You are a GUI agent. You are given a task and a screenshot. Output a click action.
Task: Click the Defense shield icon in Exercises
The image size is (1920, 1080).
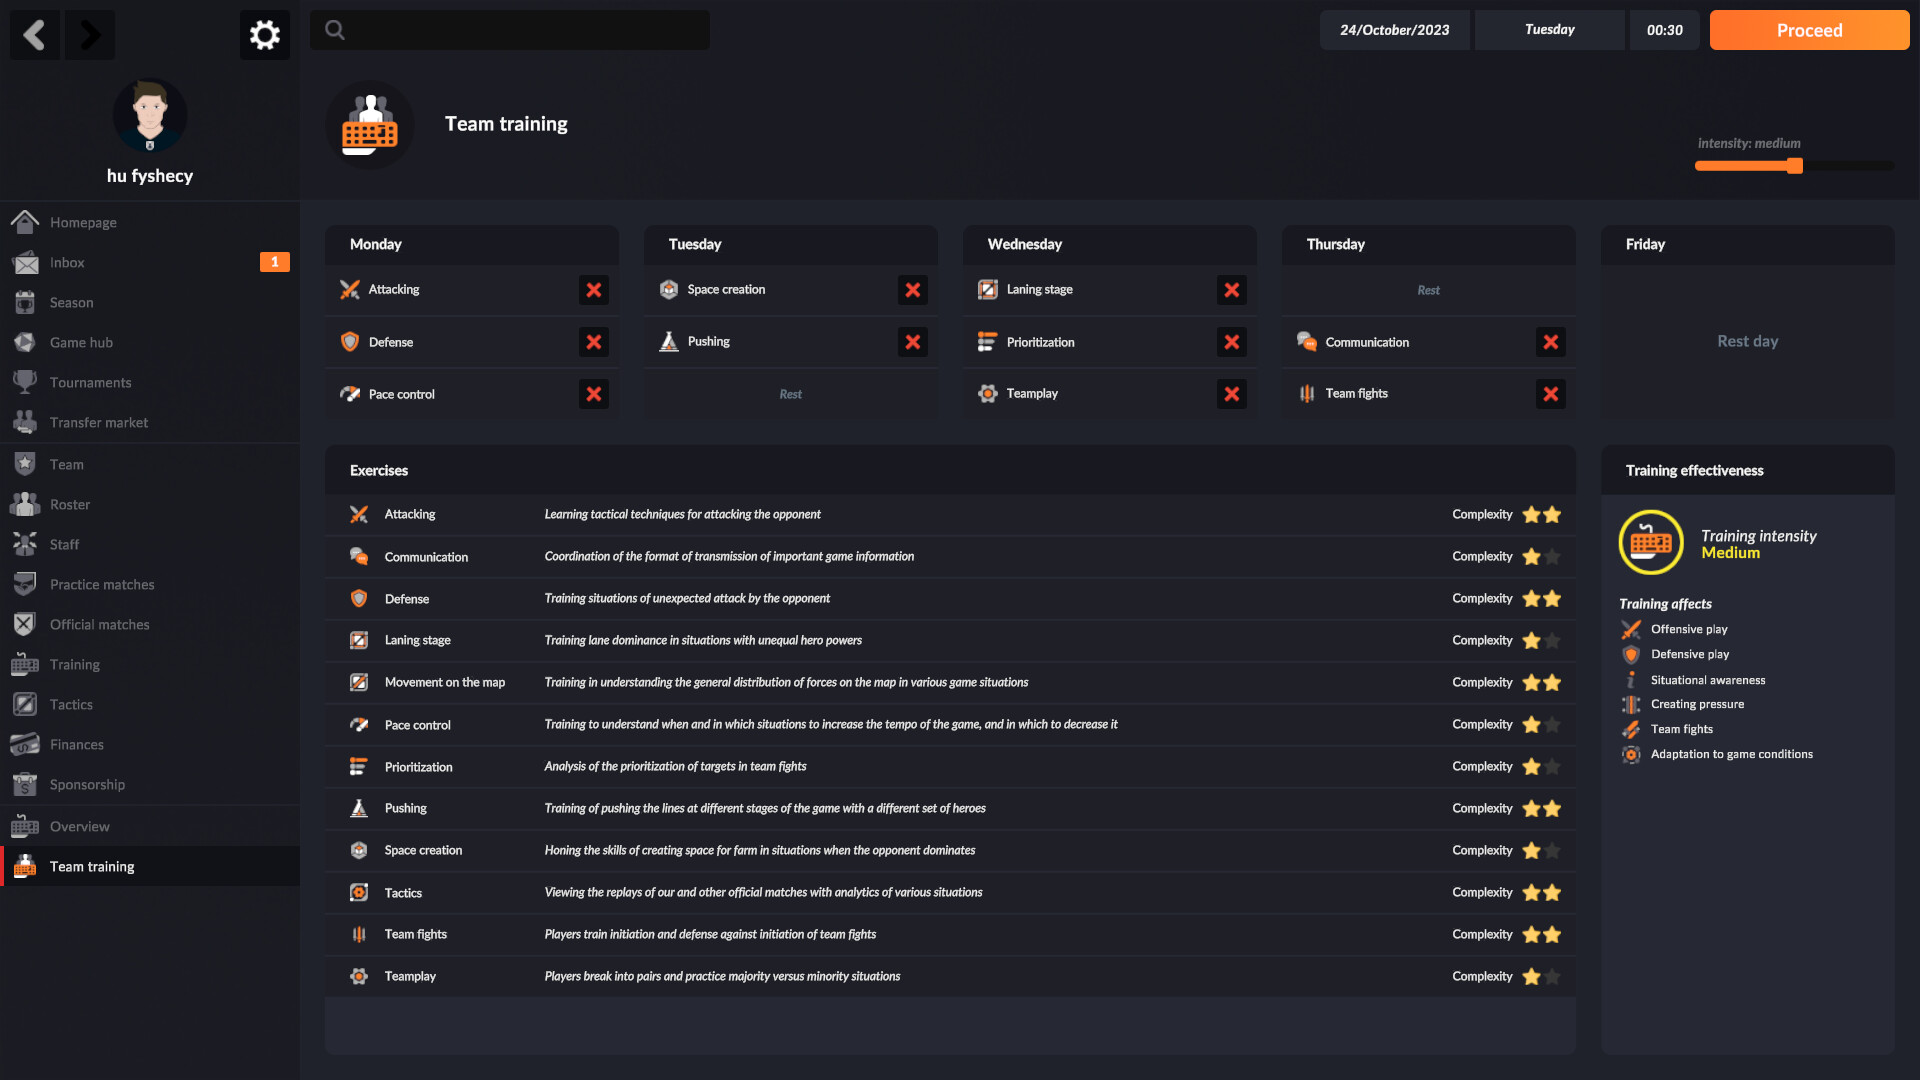tap(359, 598)
